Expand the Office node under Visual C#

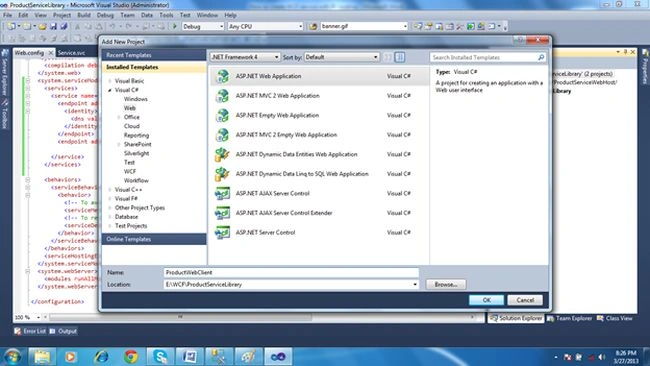tap(119, 117)
